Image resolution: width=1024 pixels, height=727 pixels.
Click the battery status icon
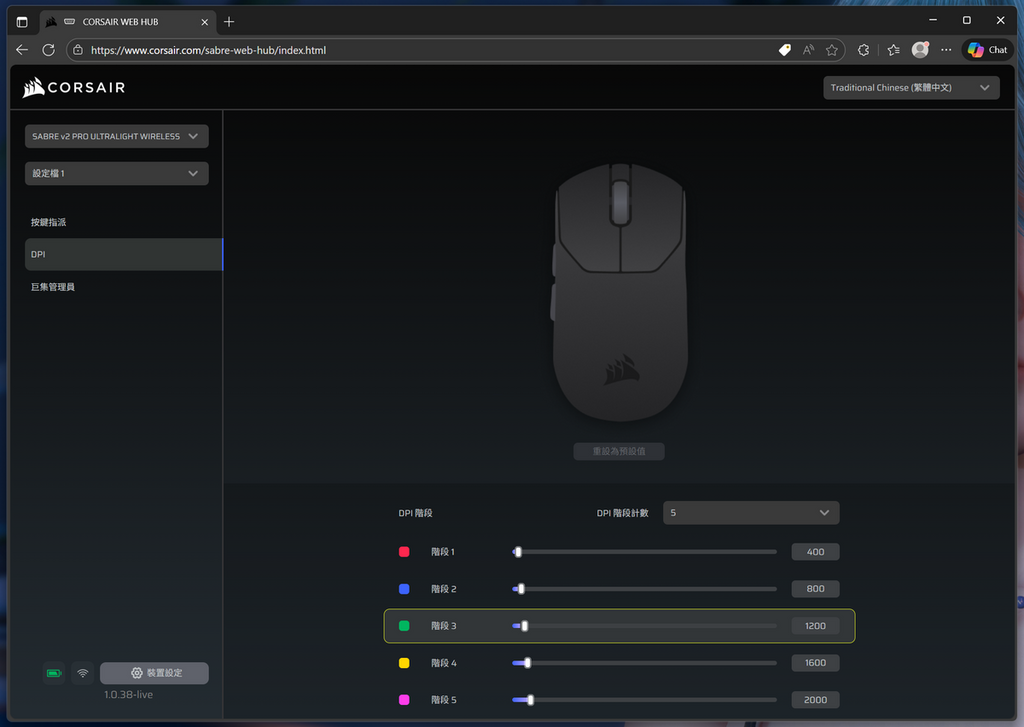pos(53,673)
